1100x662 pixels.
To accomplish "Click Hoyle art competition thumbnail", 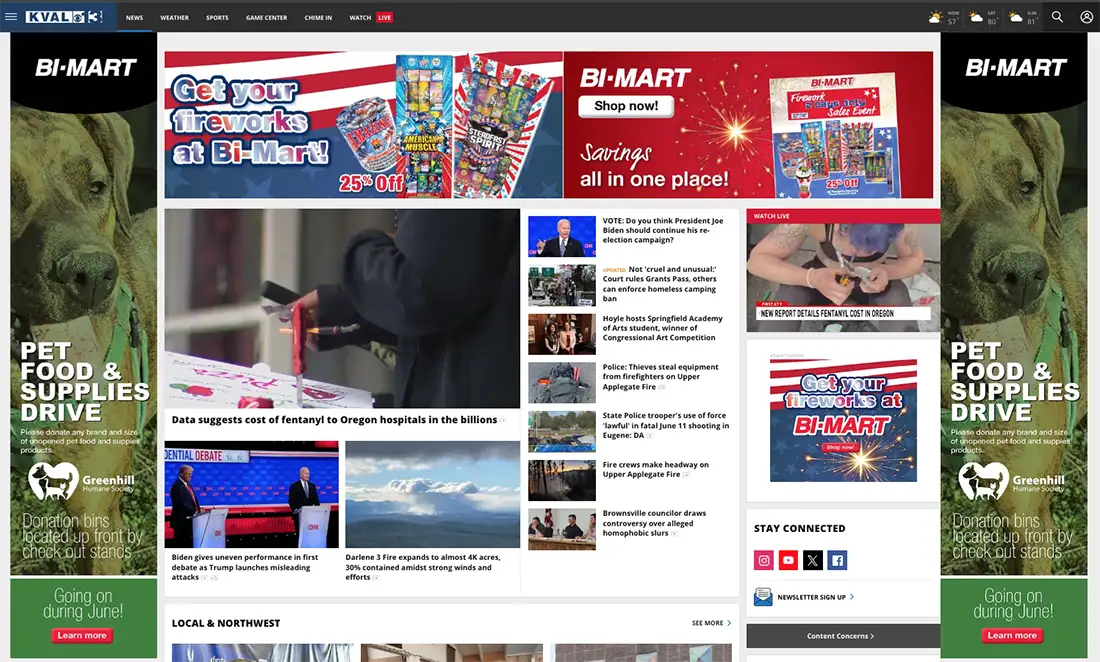I will (562, 334).
